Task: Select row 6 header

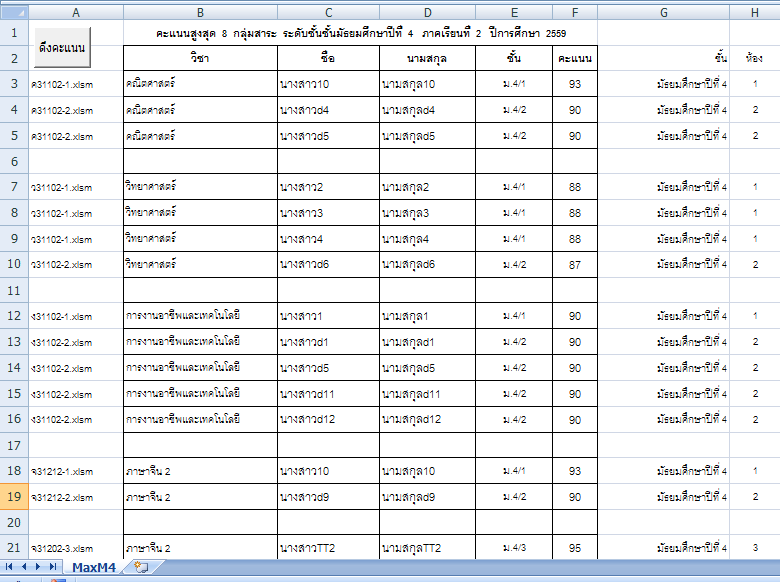Action: tap(14, 161)
